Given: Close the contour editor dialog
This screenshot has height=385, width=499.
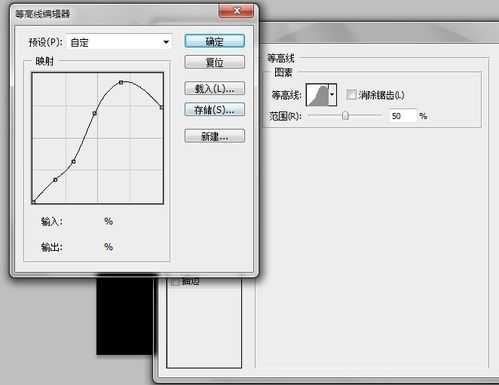Looking at the screenshot, I should 236,11.
